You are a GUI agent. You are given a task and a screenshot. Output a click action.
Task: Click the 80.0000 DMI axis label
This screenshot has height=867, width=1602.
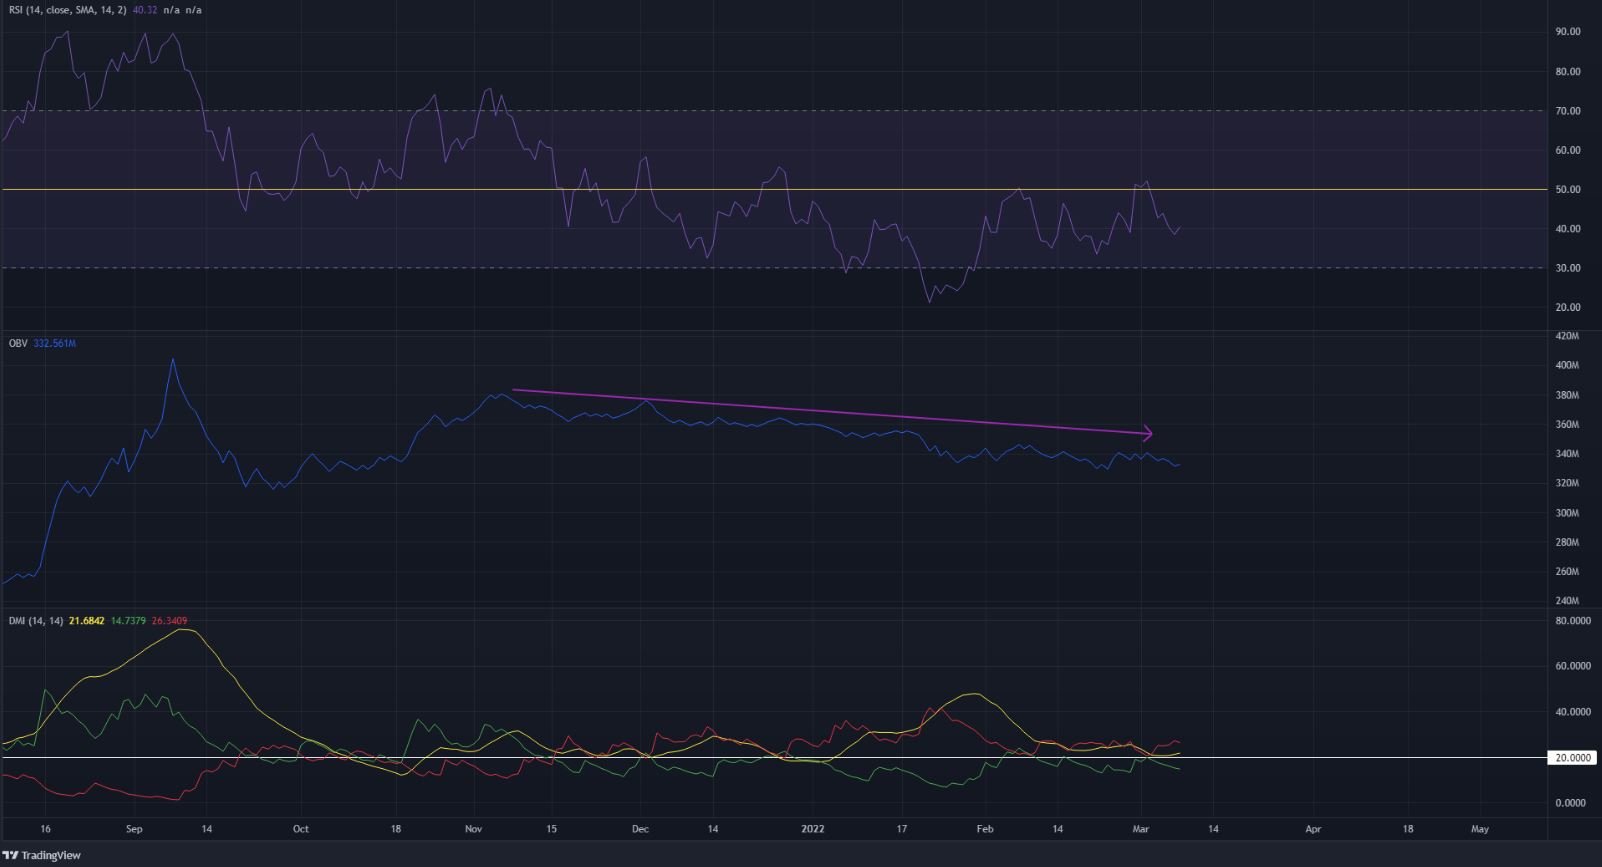[x=1573, y=621]
